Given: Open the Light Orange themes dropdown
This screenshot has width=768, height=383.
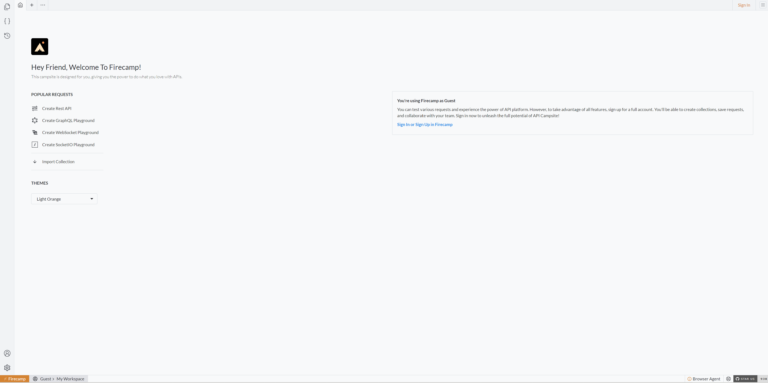Looking at the screenshot, I should (x=64, y=199).
